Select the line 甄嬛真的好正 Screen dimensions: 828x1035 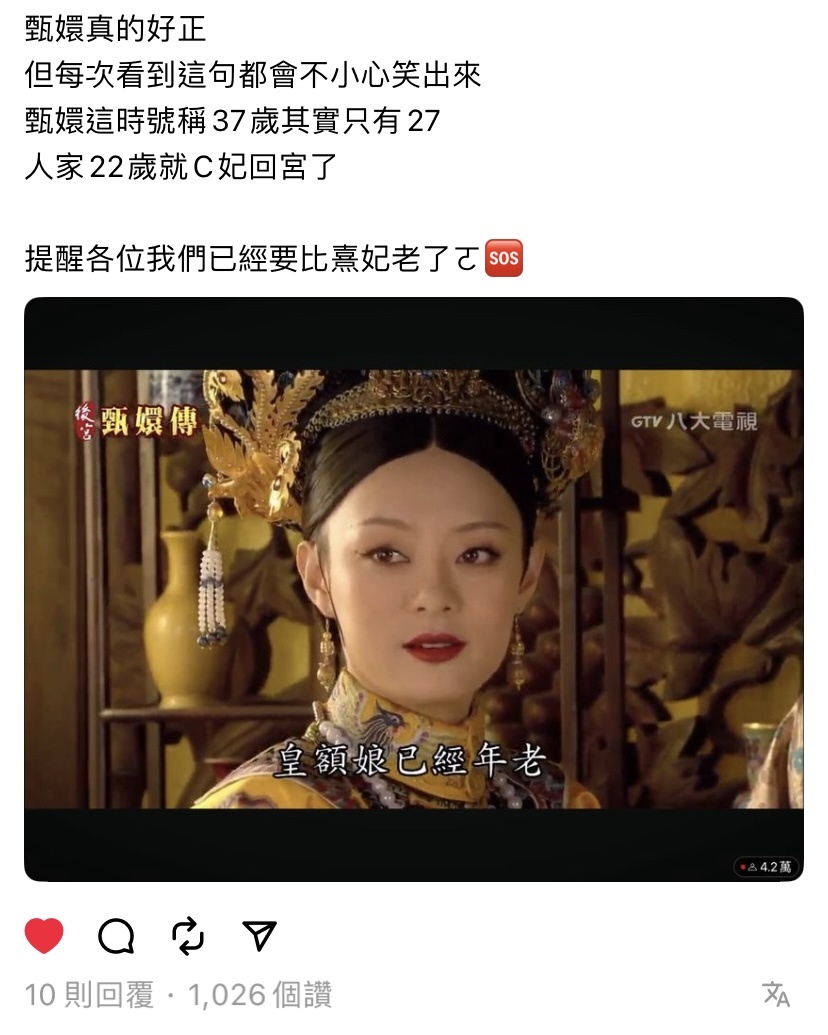[x=116, y=29]
